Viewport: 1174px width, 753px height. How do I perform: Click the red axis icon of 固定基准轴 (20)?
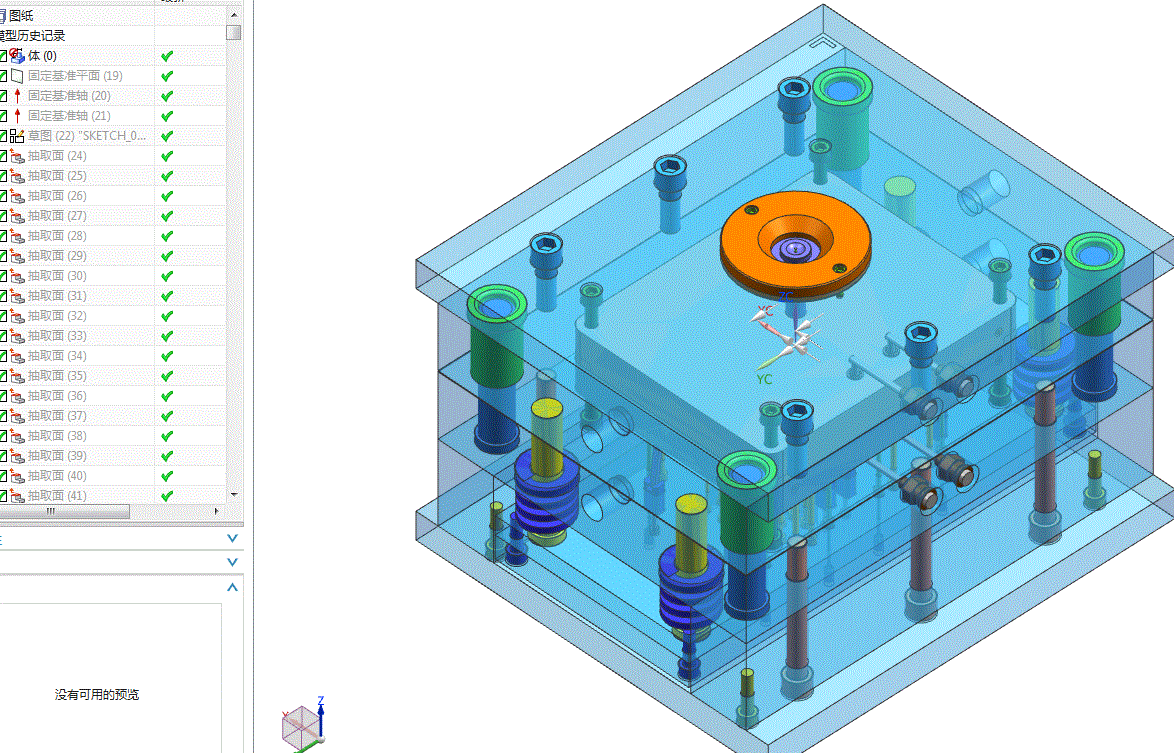click(x=17, y=96)
